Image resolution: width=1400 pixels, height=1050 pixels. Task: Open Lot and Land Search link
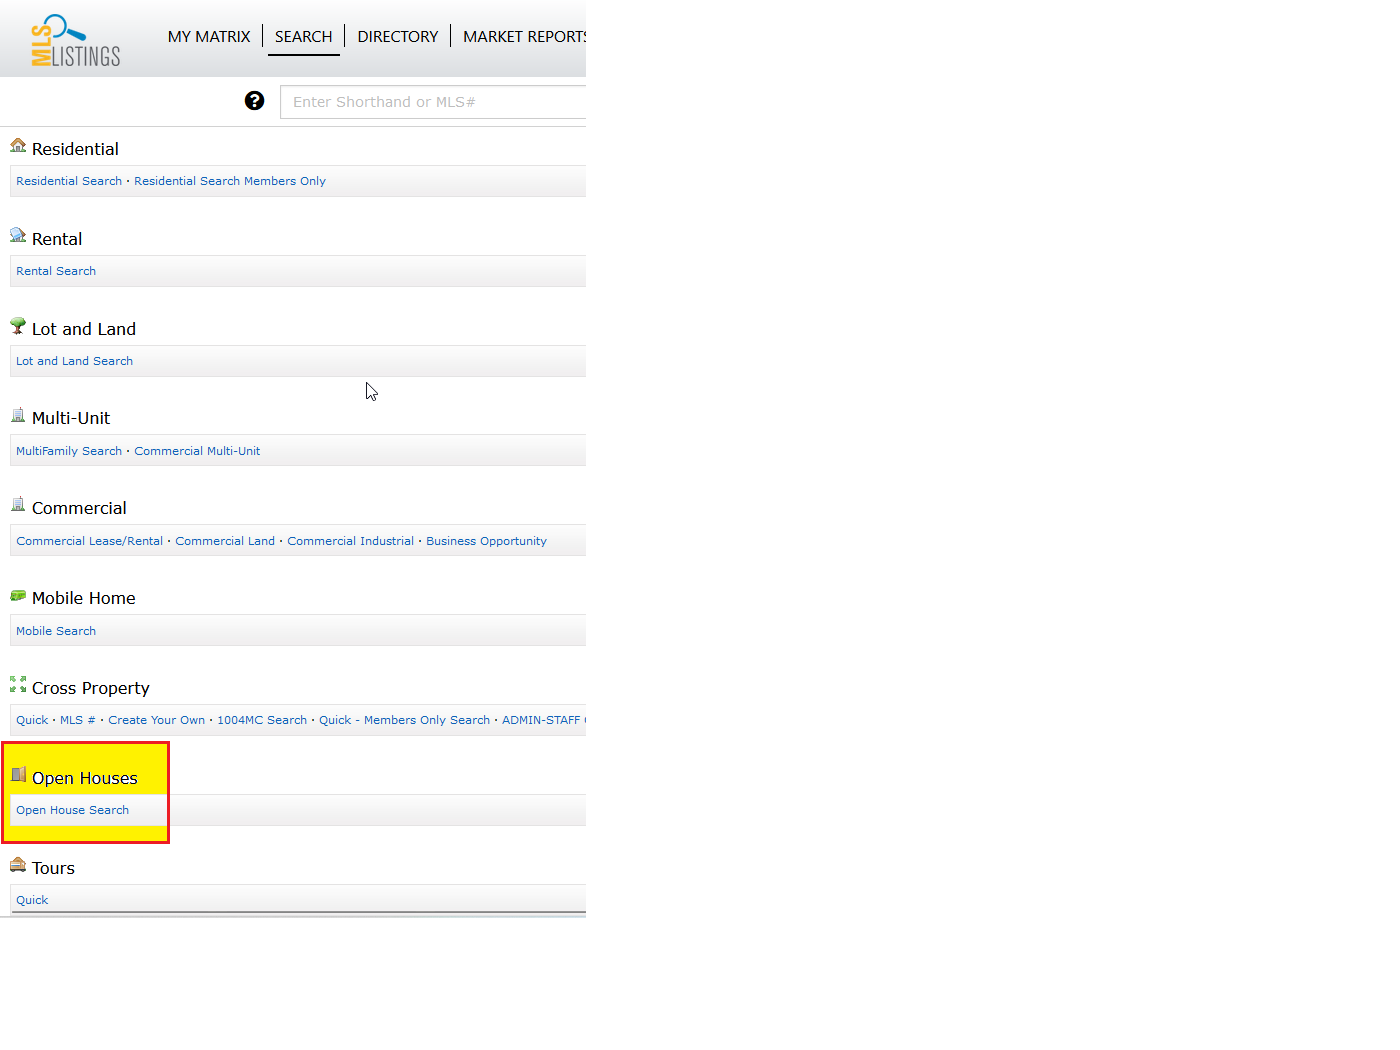pyautogui.click(x=74, y=361)
